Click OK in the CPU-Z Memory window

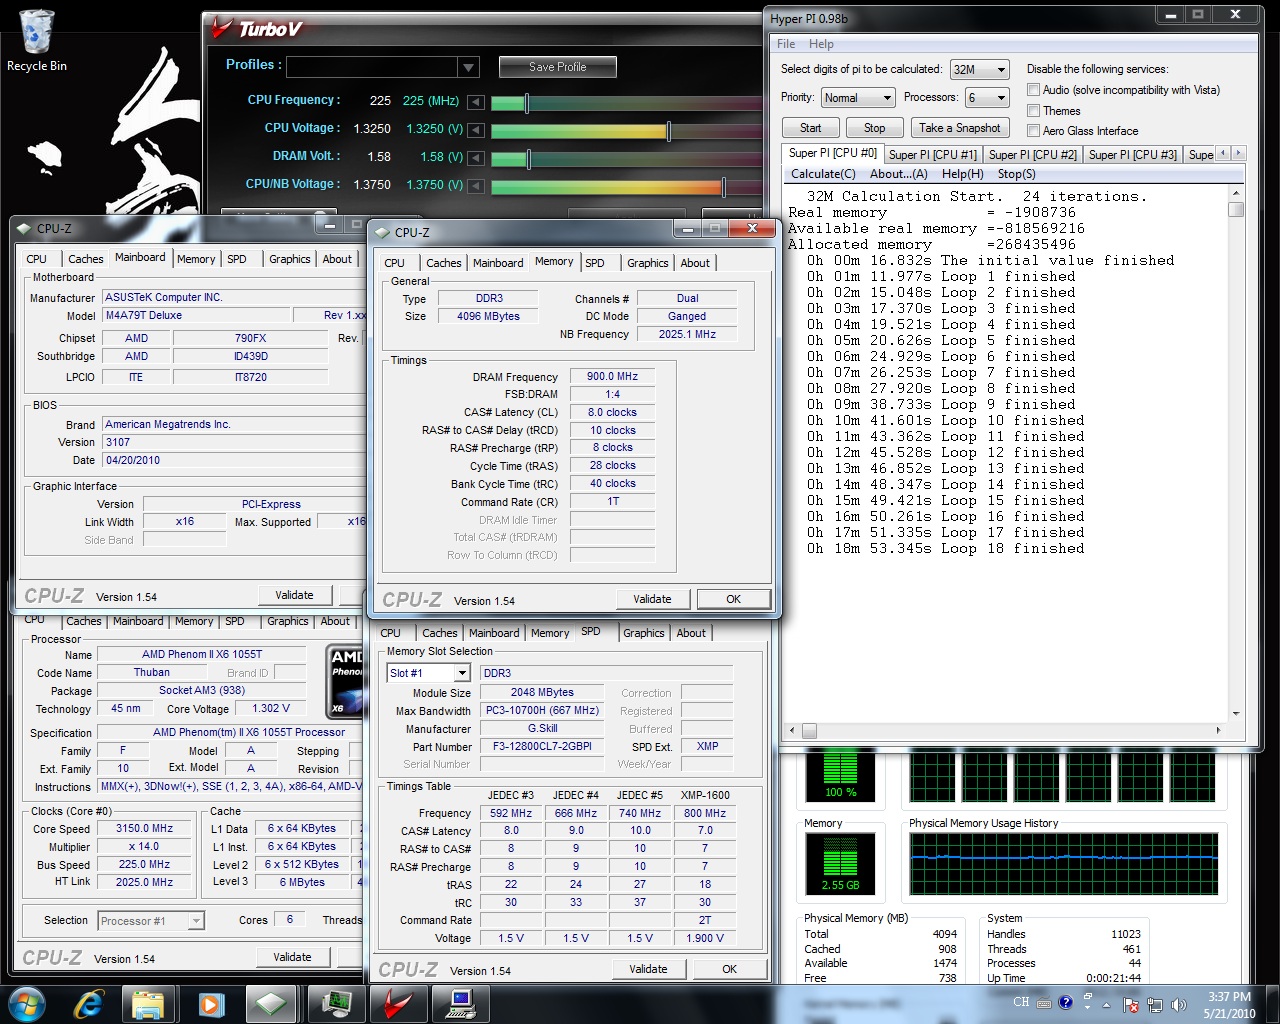pyautogui.click(x=733, y=599)
